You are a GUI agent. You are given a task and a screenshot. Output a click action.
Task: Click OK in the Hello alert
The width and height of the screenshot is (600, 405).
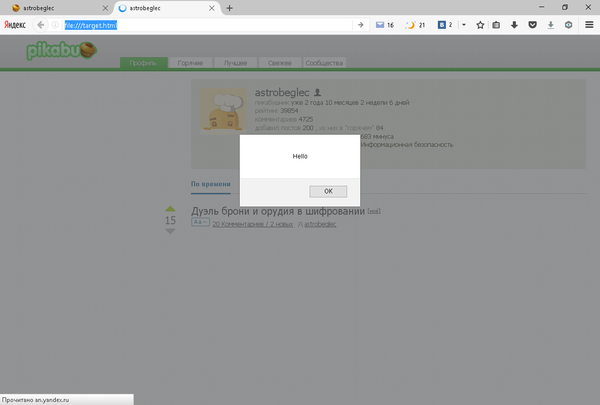point(328,191)
